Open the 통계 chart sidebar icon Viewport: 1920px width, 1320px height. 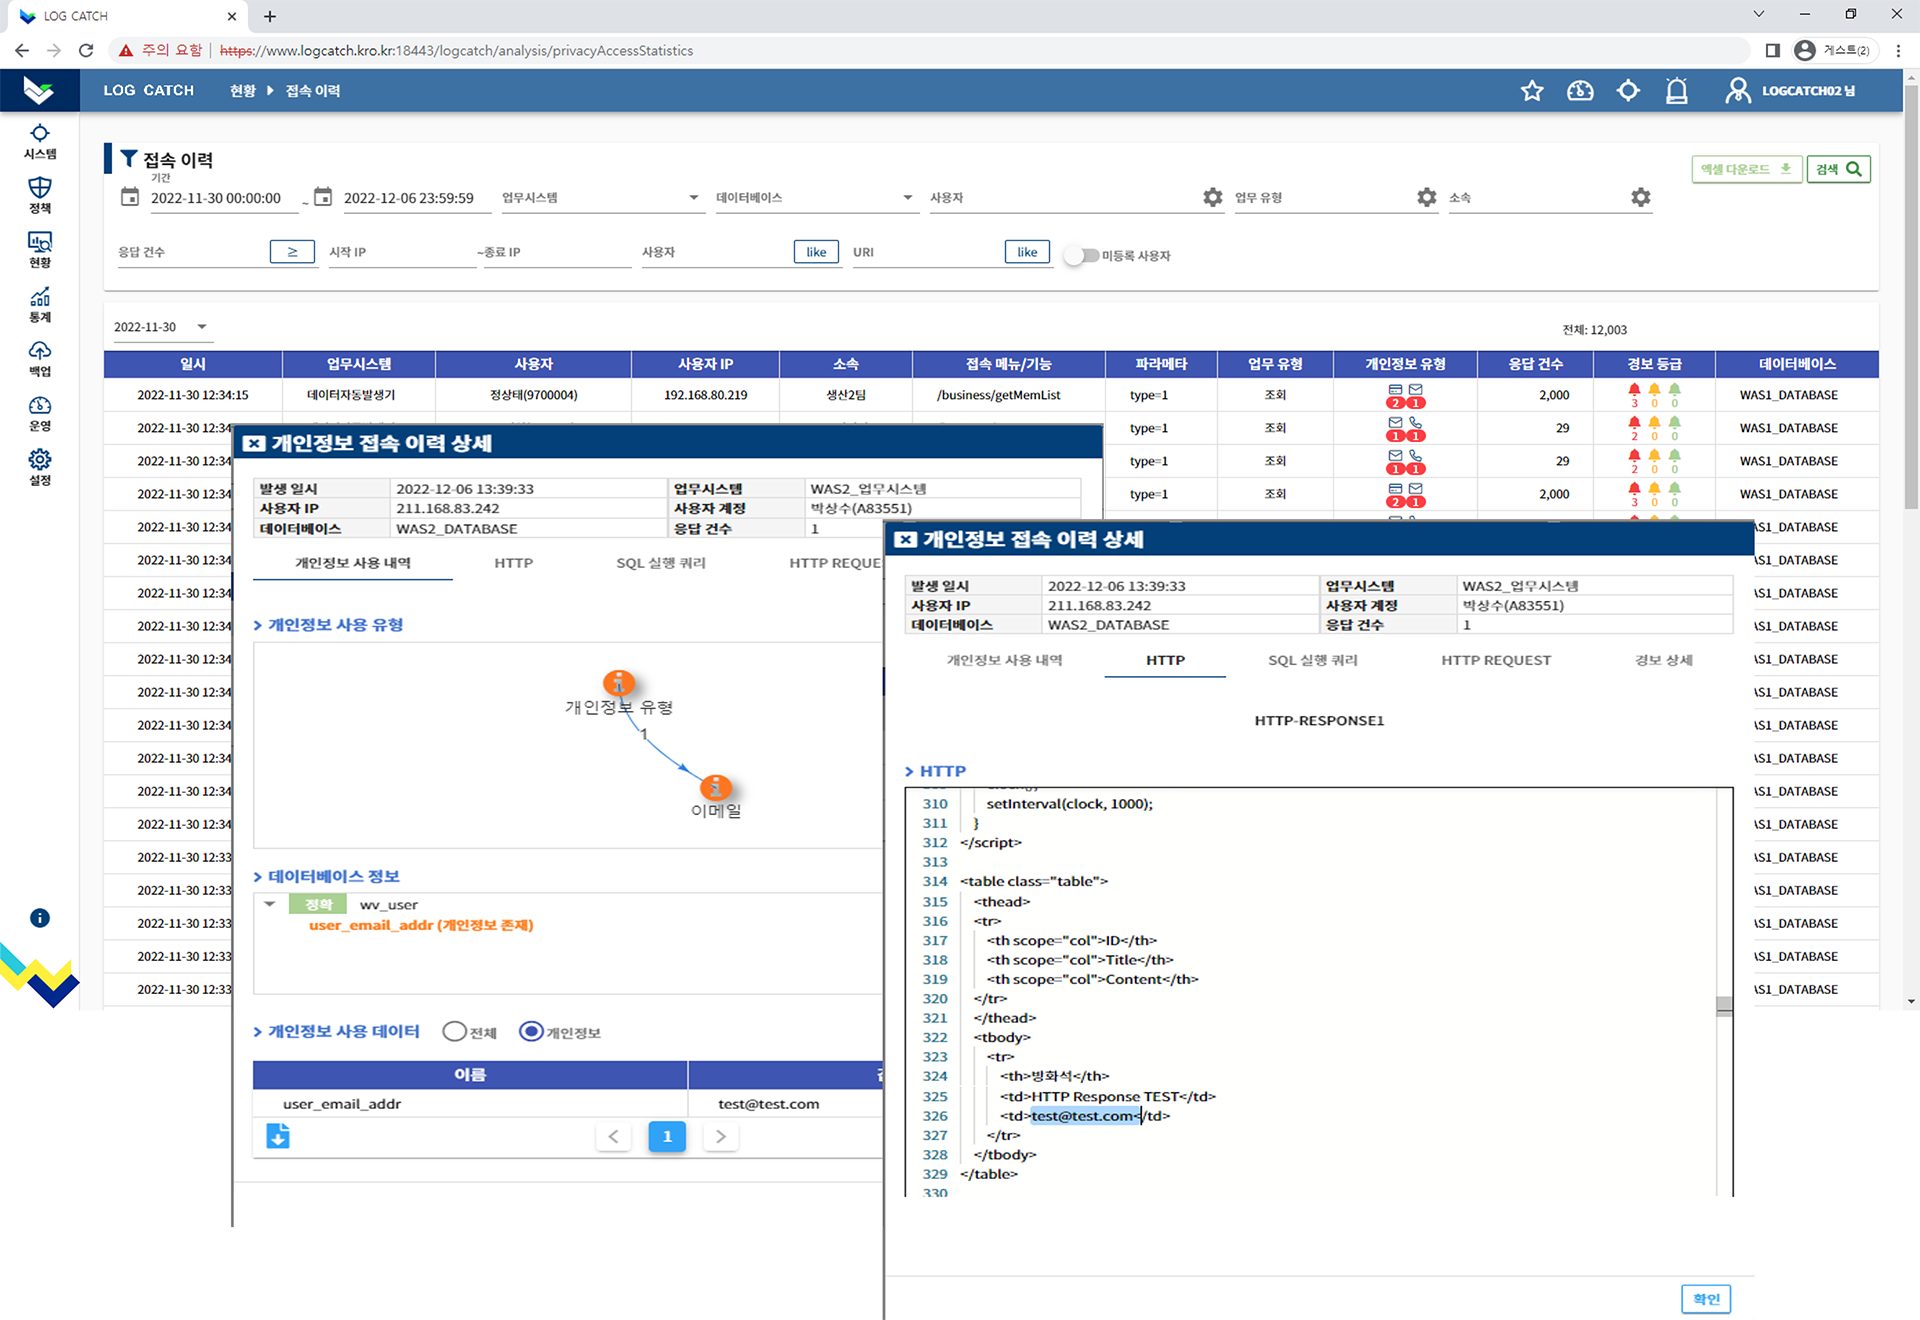pyautogui.click(x=40, y=305)
